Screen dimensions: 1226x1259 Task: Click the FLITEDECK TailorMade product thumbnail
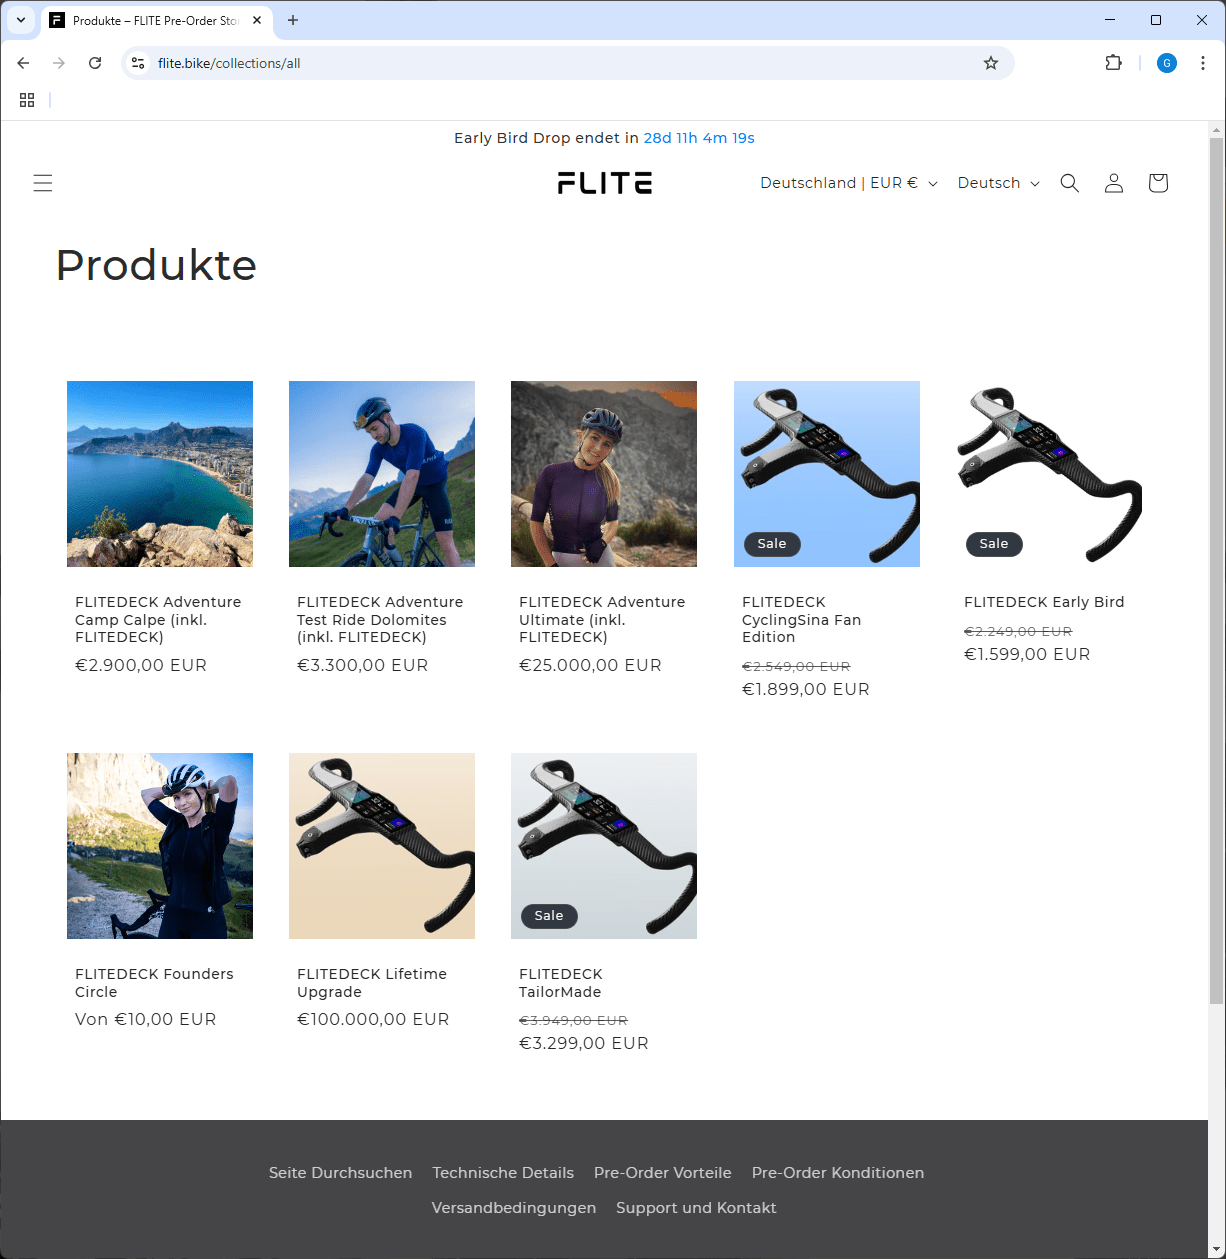(x=603, y=845)
